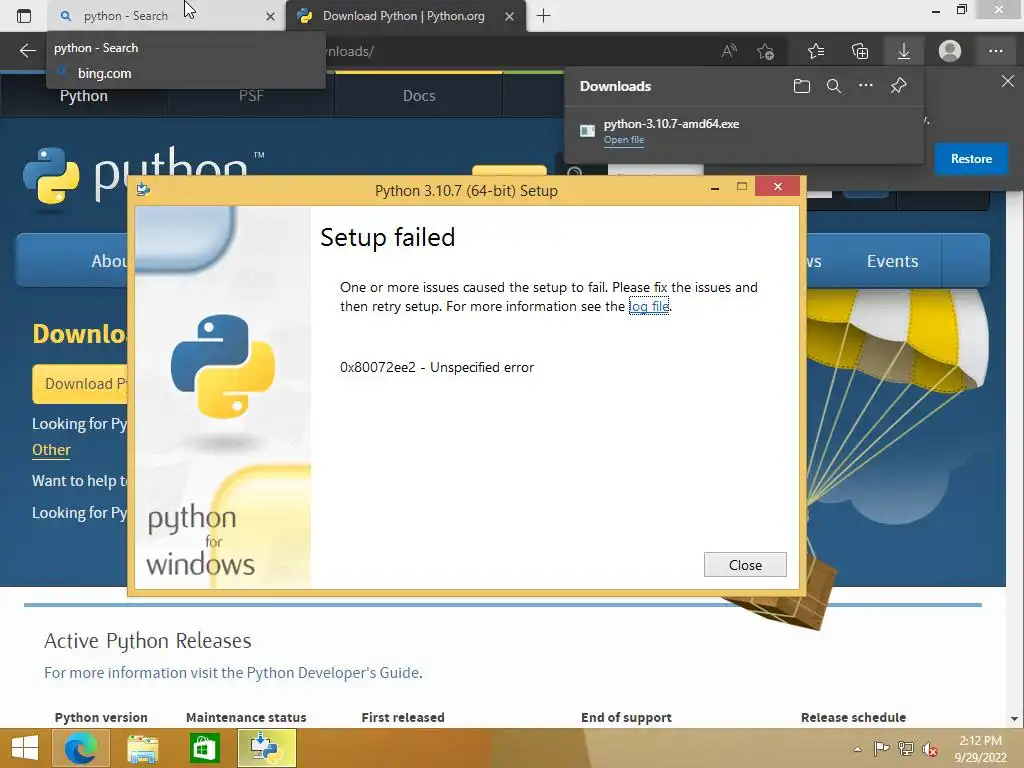Click the error code 0x80072ee2 text

pos(377,368)
